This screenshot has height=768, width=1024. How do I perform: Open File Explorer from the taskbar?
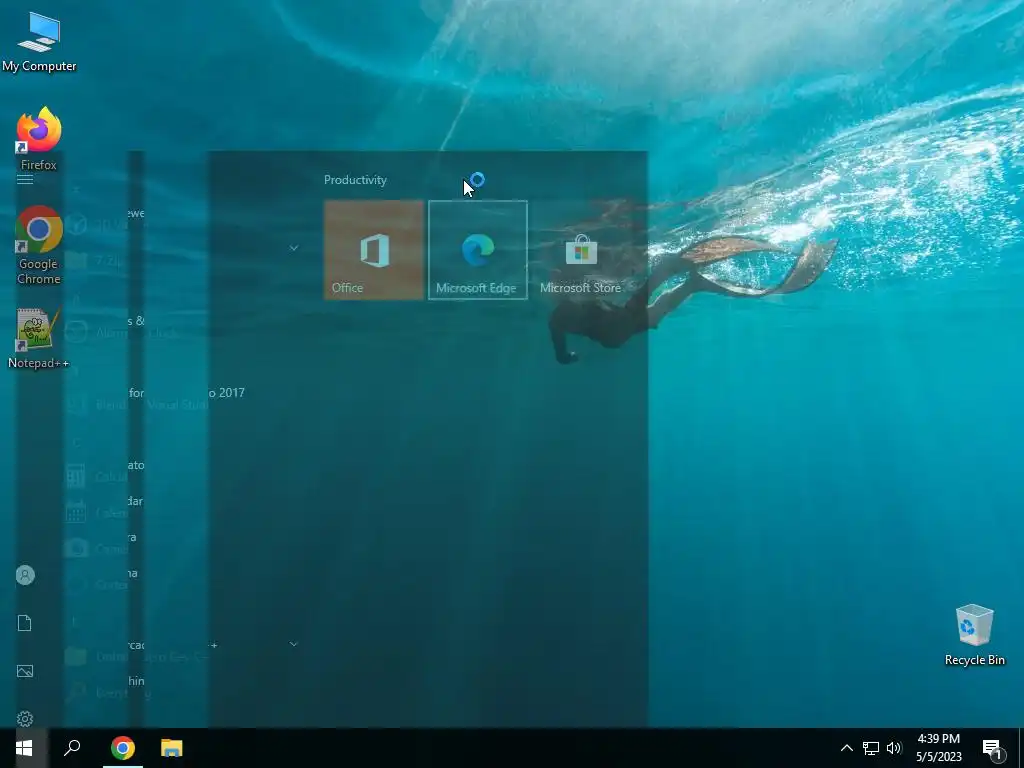(172, 748)
